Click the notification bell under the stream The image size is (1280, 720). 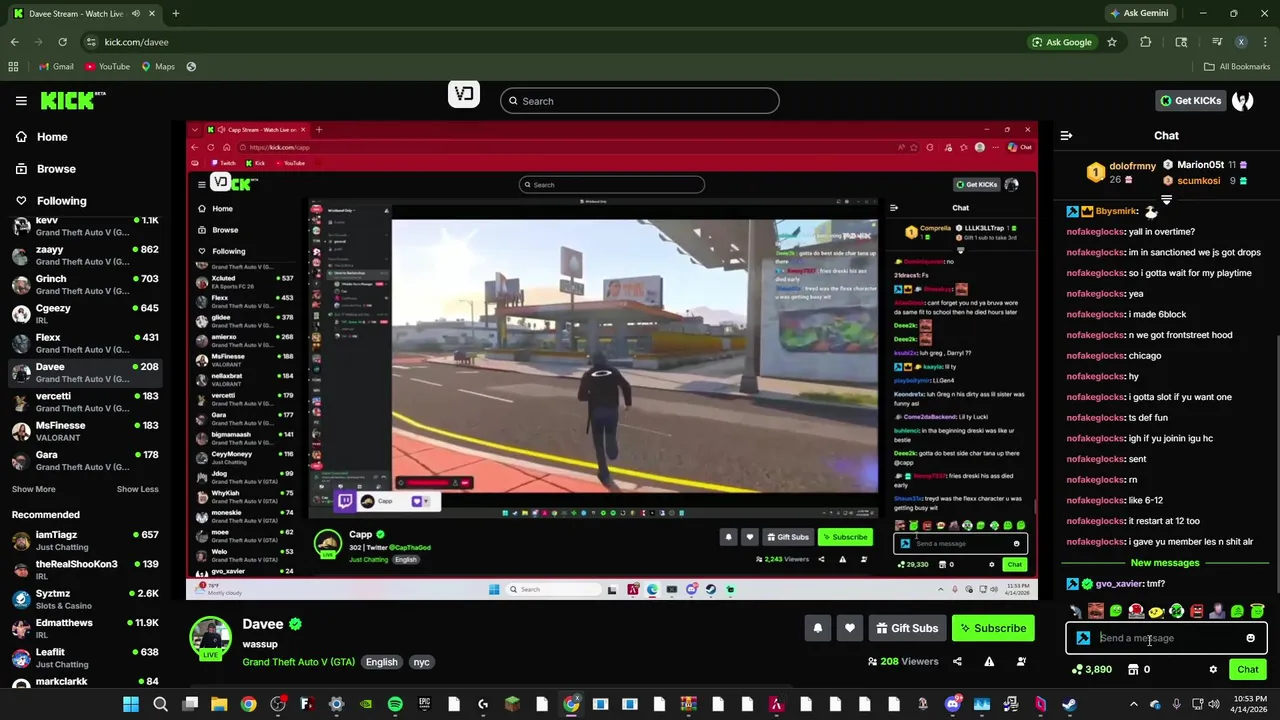(817, 628)
